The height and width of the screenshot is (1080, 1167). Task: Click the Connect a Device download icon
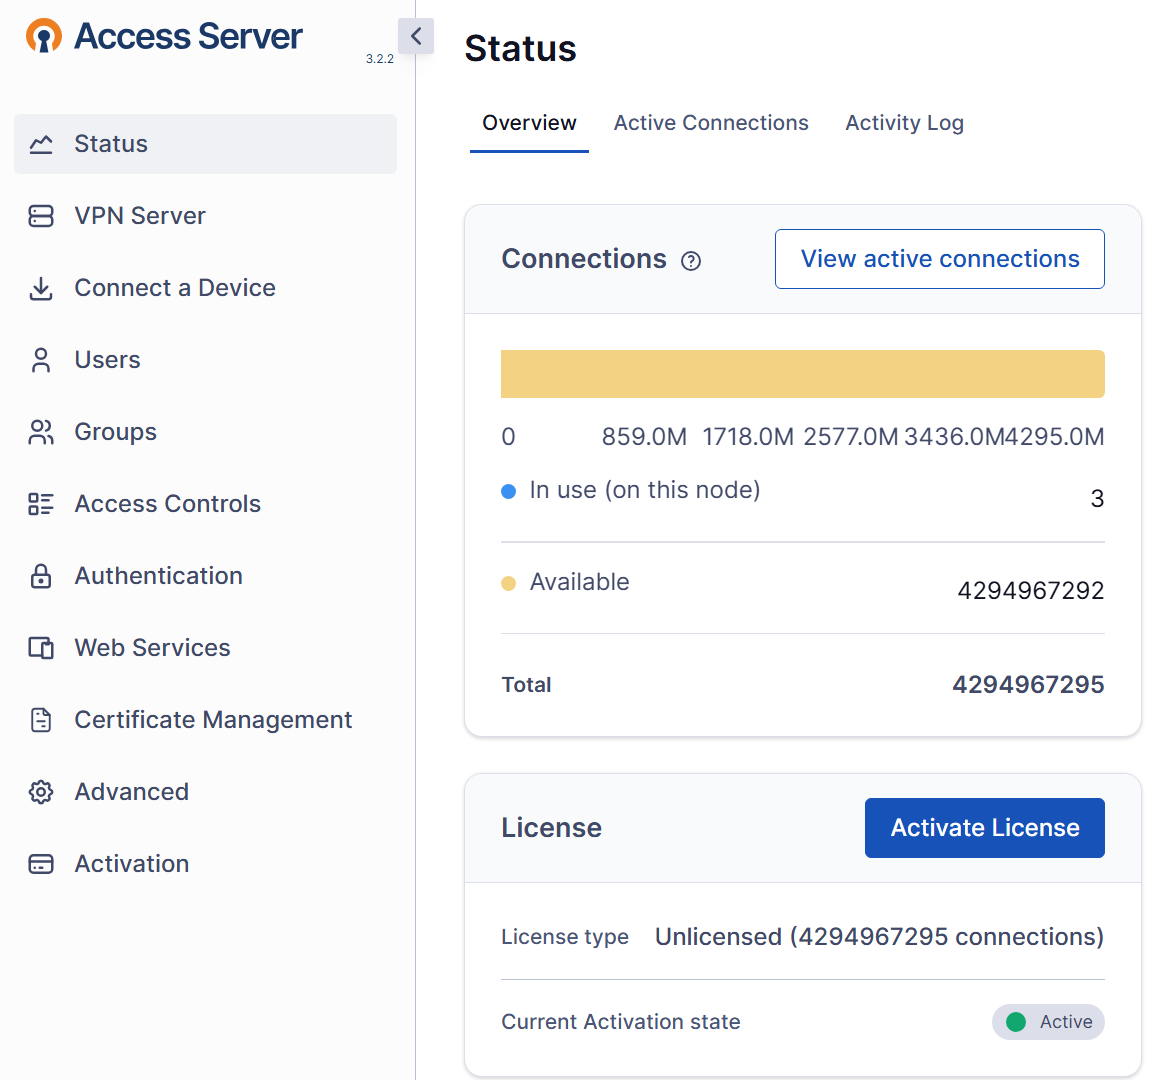[41, 288]
